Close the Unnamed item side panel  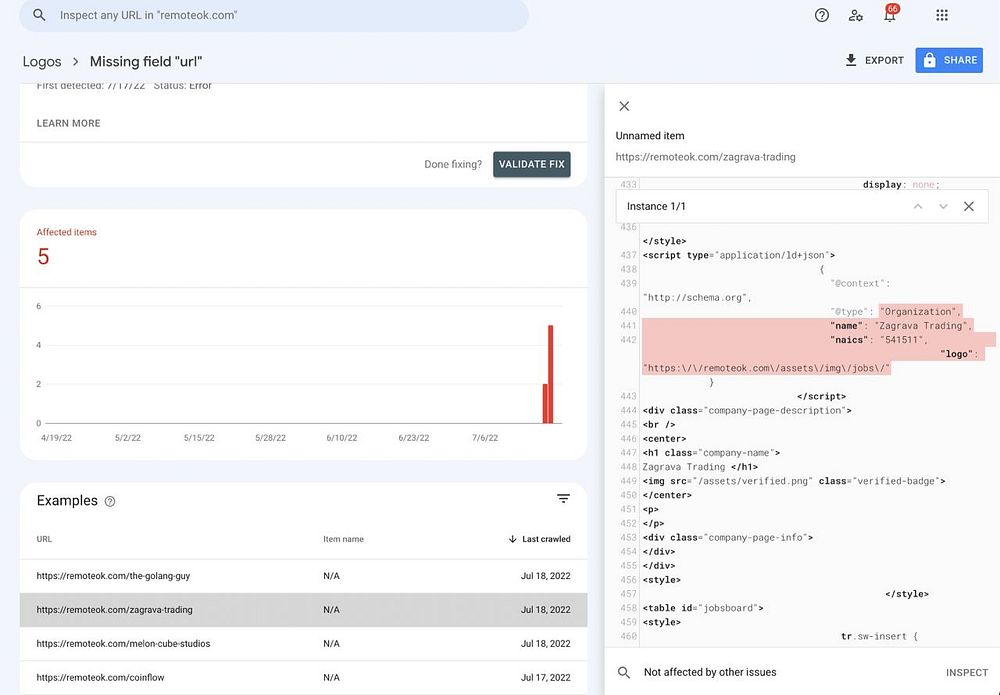pos(624,106)
